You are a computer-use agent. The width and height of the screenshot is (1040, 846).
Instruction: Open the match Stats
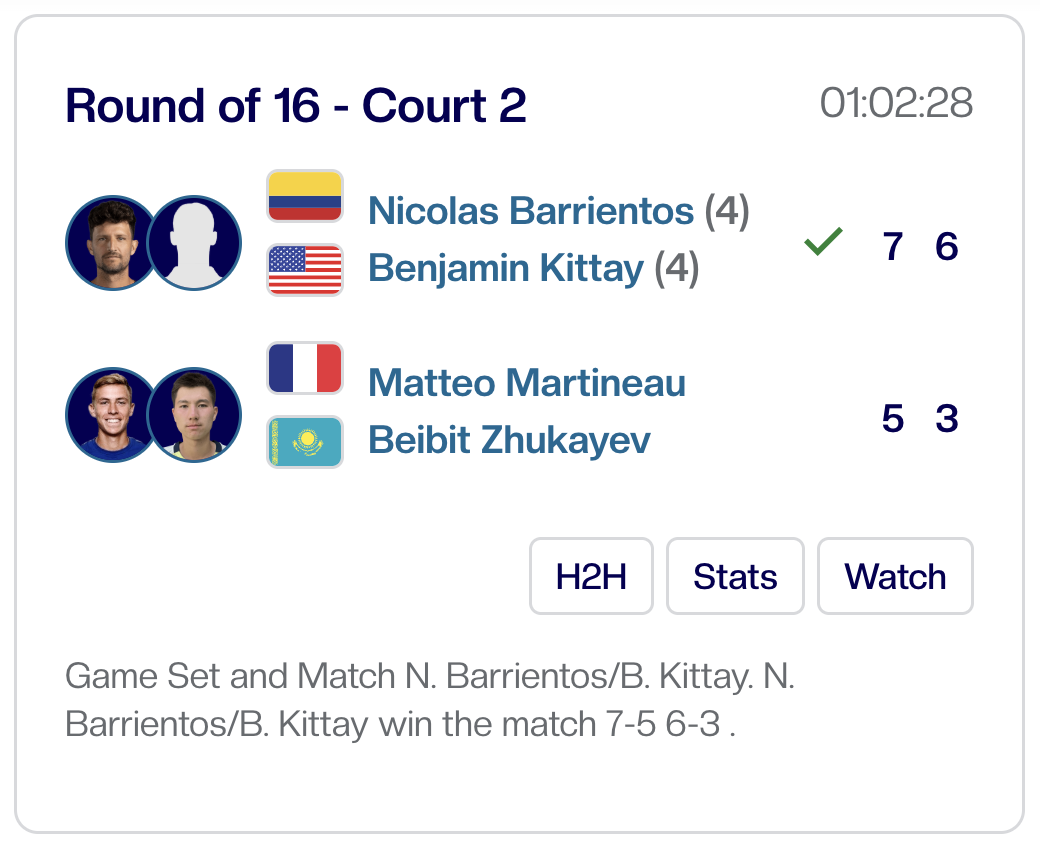[x=735, y=576]
